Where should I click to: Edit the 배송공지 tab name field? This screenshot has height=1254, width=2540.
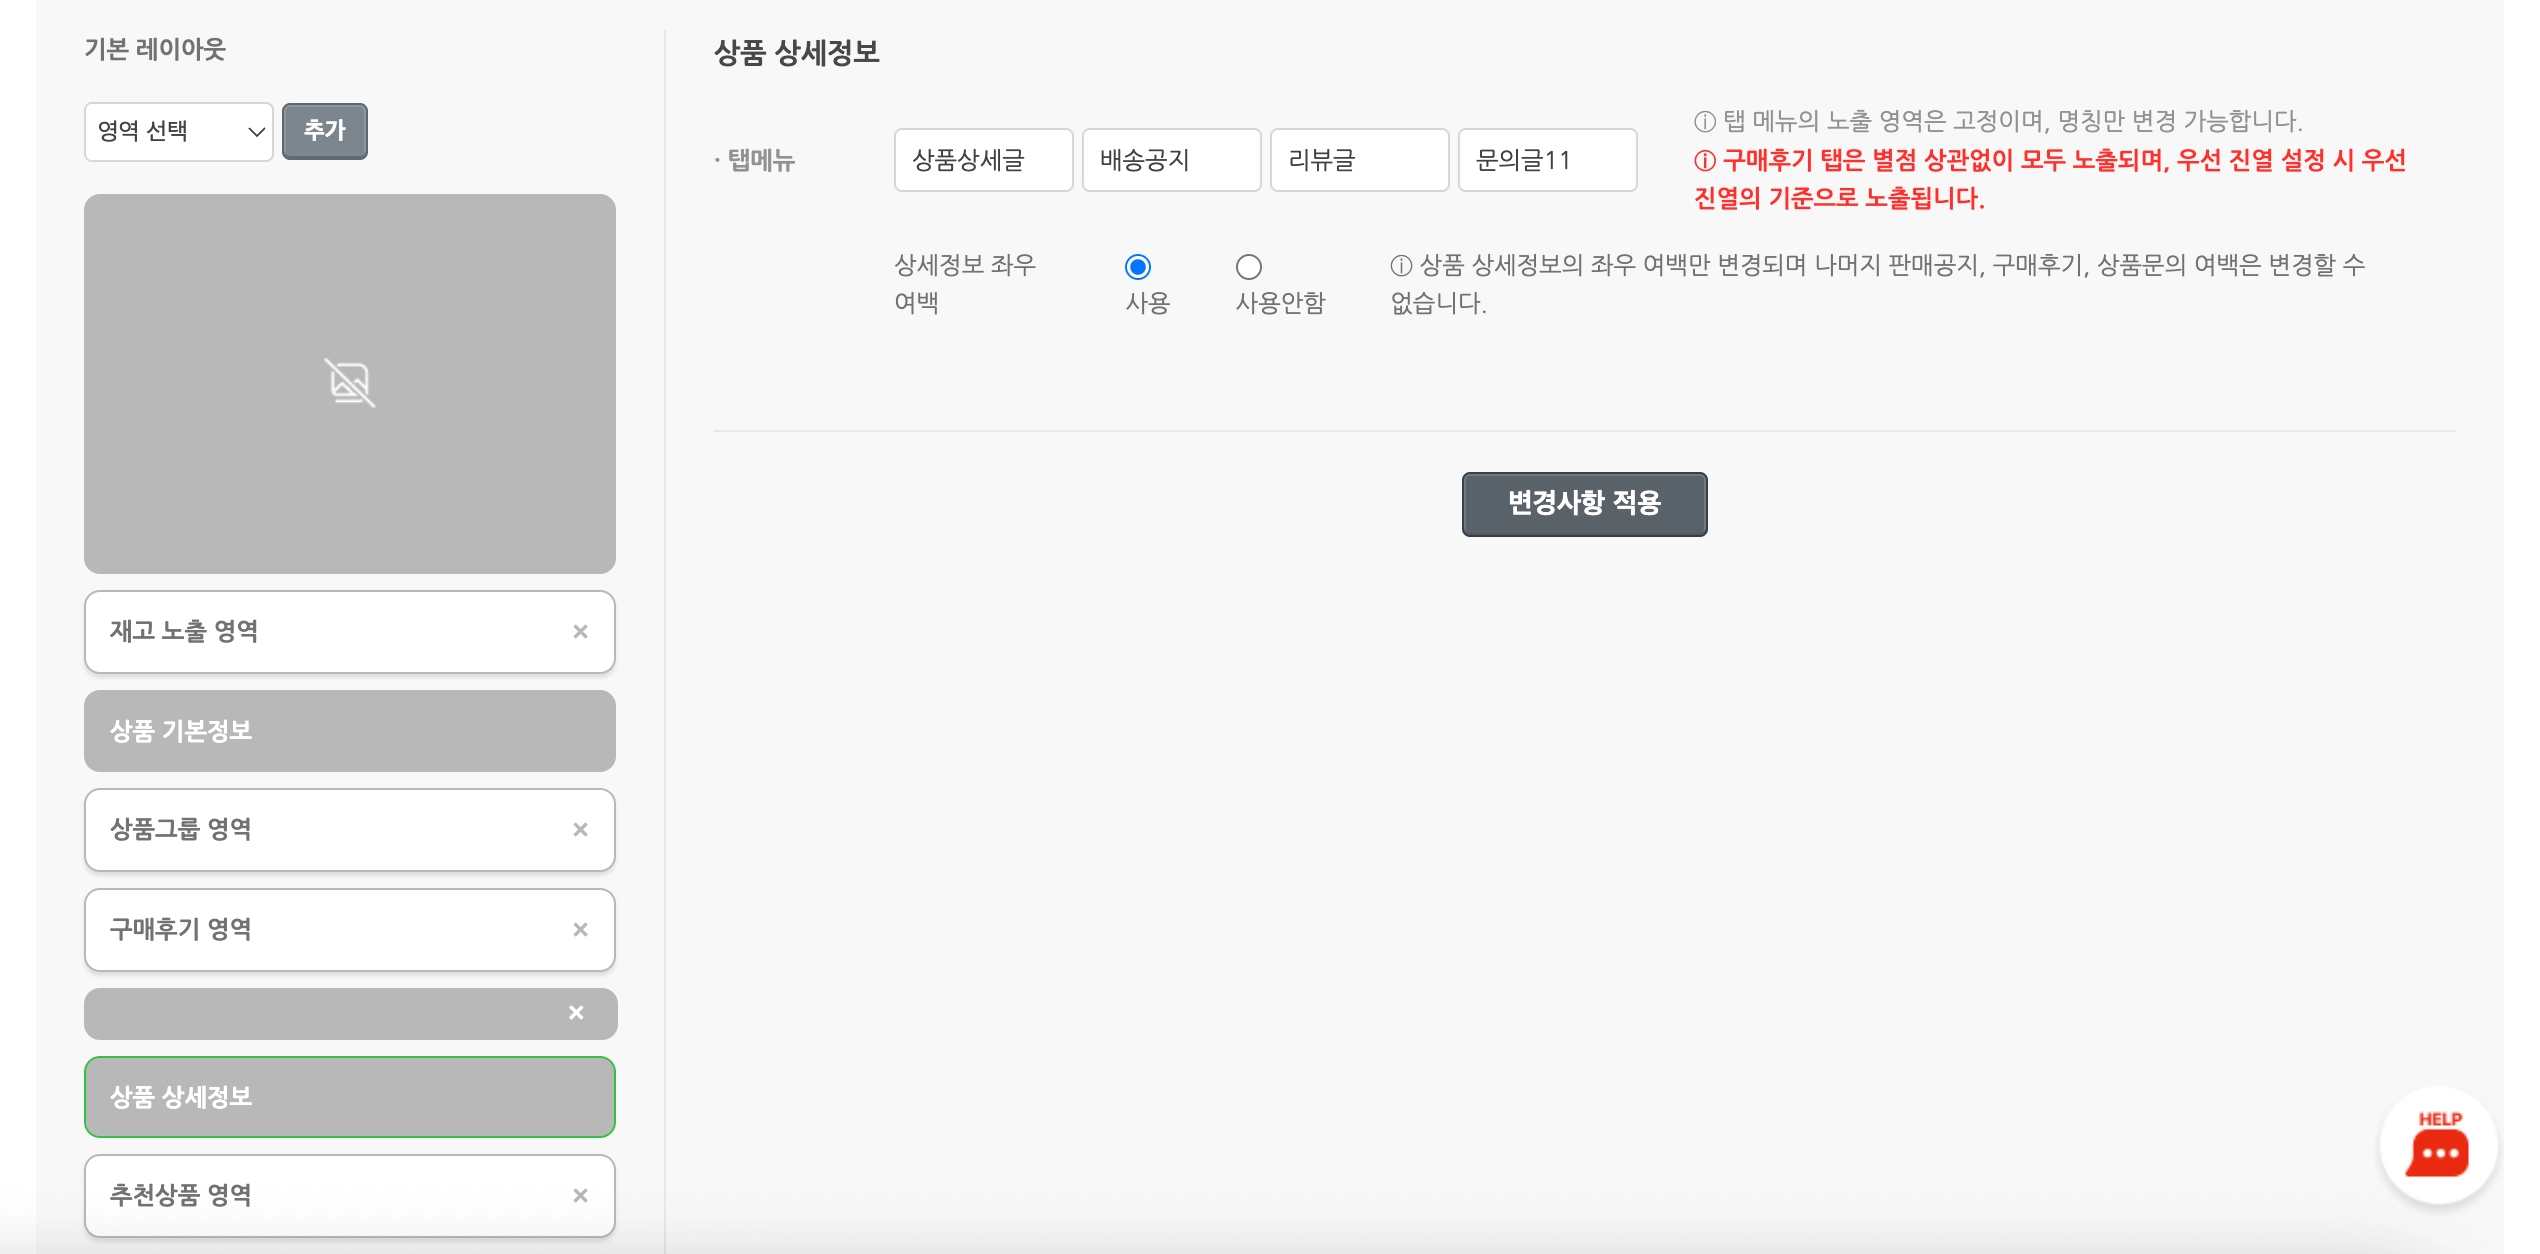coord(1170,160)
